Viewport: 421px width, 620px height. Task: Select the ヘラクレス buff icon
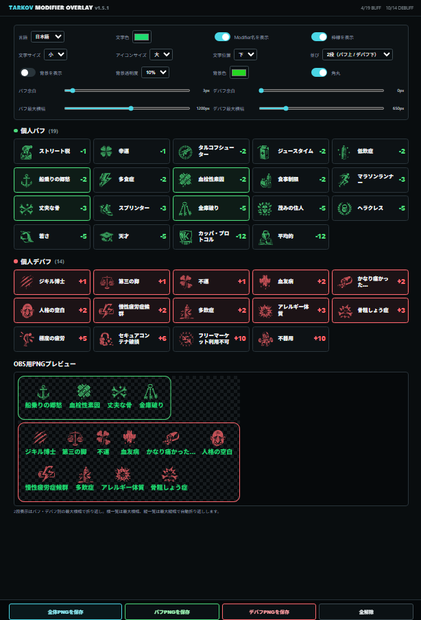pos(344,208)
